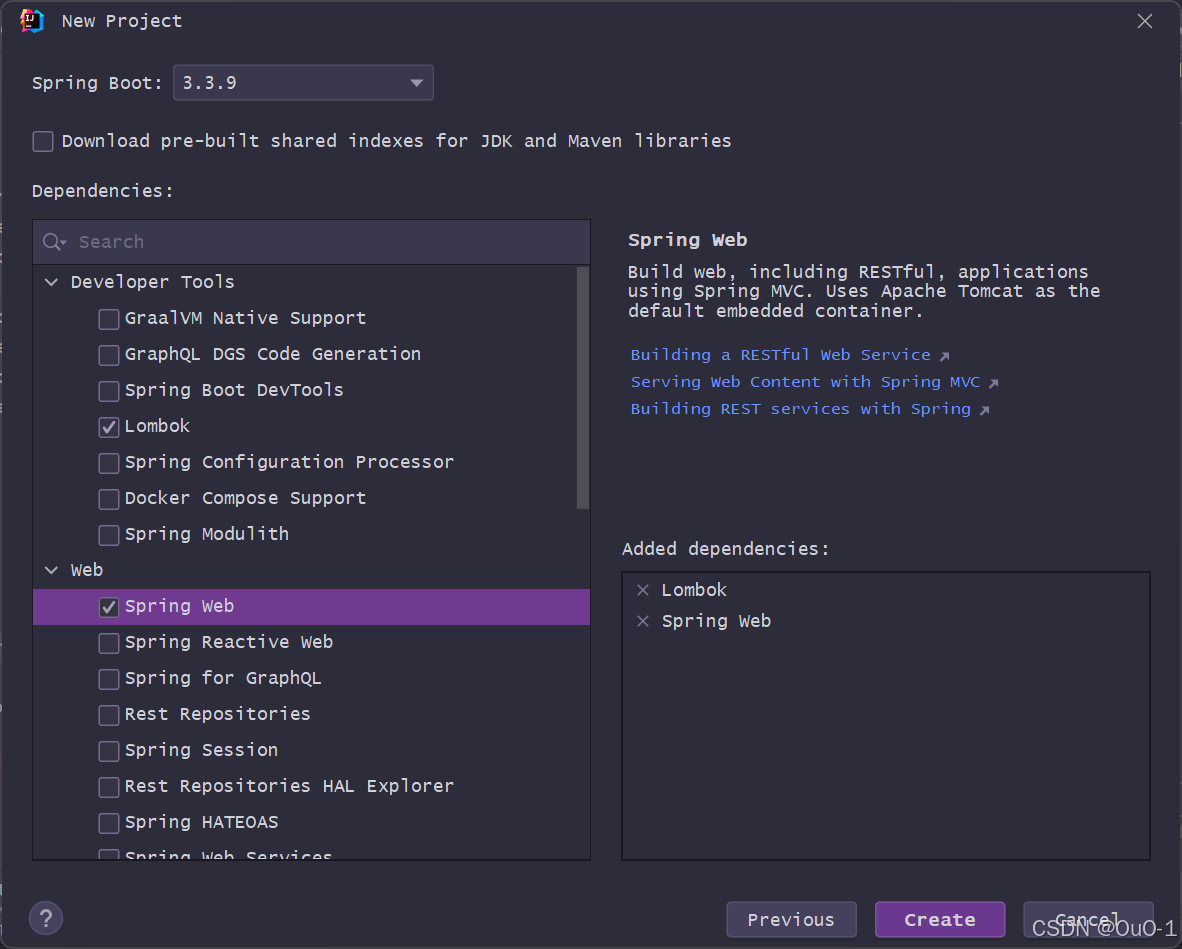Enable Docker Compose Support checkbox
Viewport: 1182px width, 949px height.
[109, 499]
